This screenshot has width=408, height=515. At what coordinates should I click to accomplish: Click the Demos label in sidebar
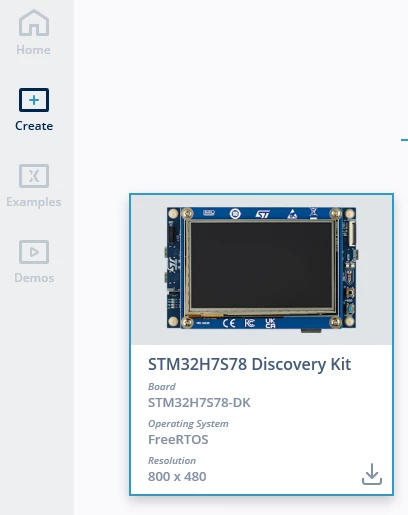point(34,278)
